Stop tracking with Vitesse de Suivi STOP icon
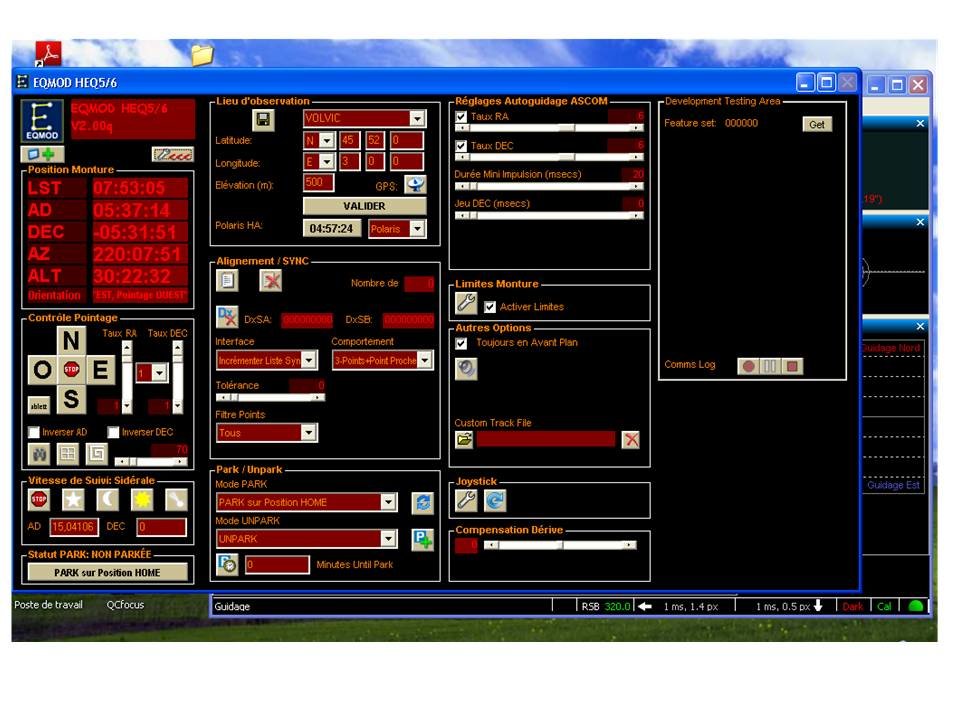 pos(39,500)
